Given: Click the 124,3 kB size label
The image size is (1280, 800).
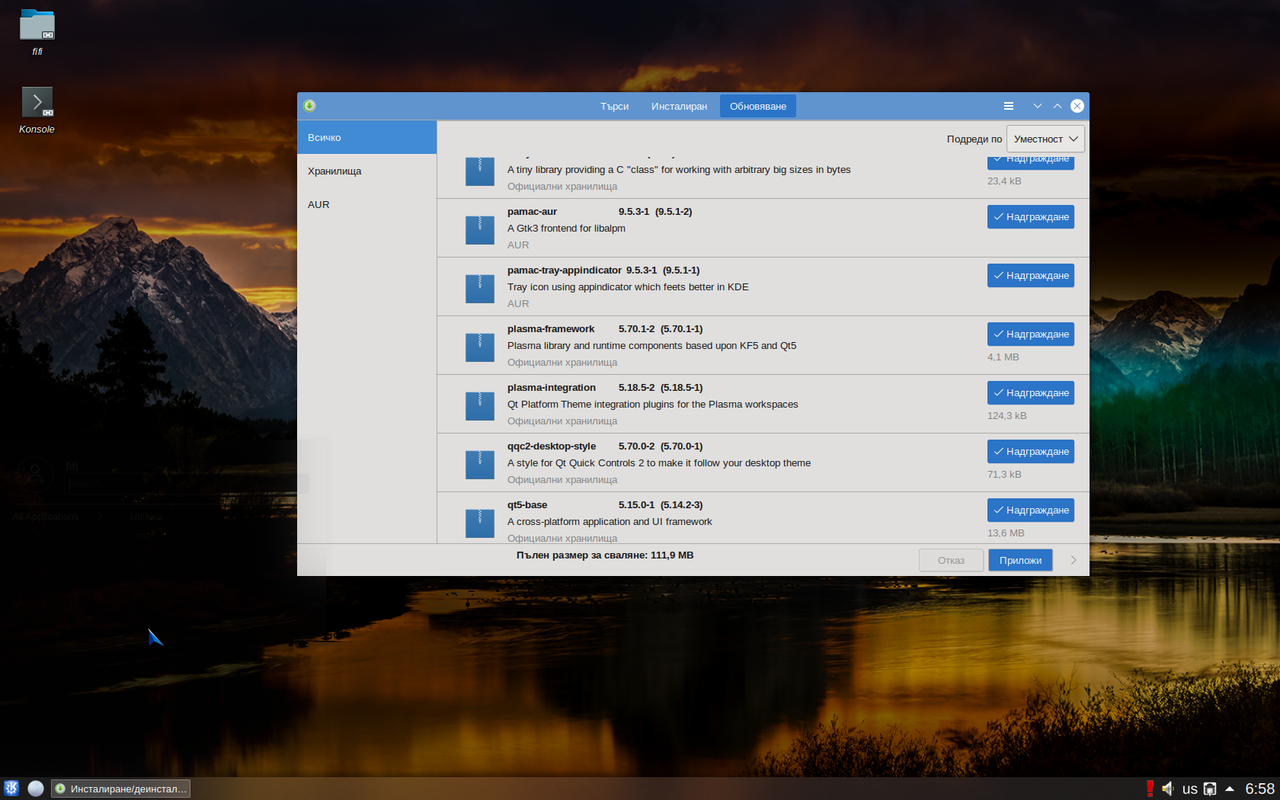Looking at the screenshot, I should point(1007,416).
